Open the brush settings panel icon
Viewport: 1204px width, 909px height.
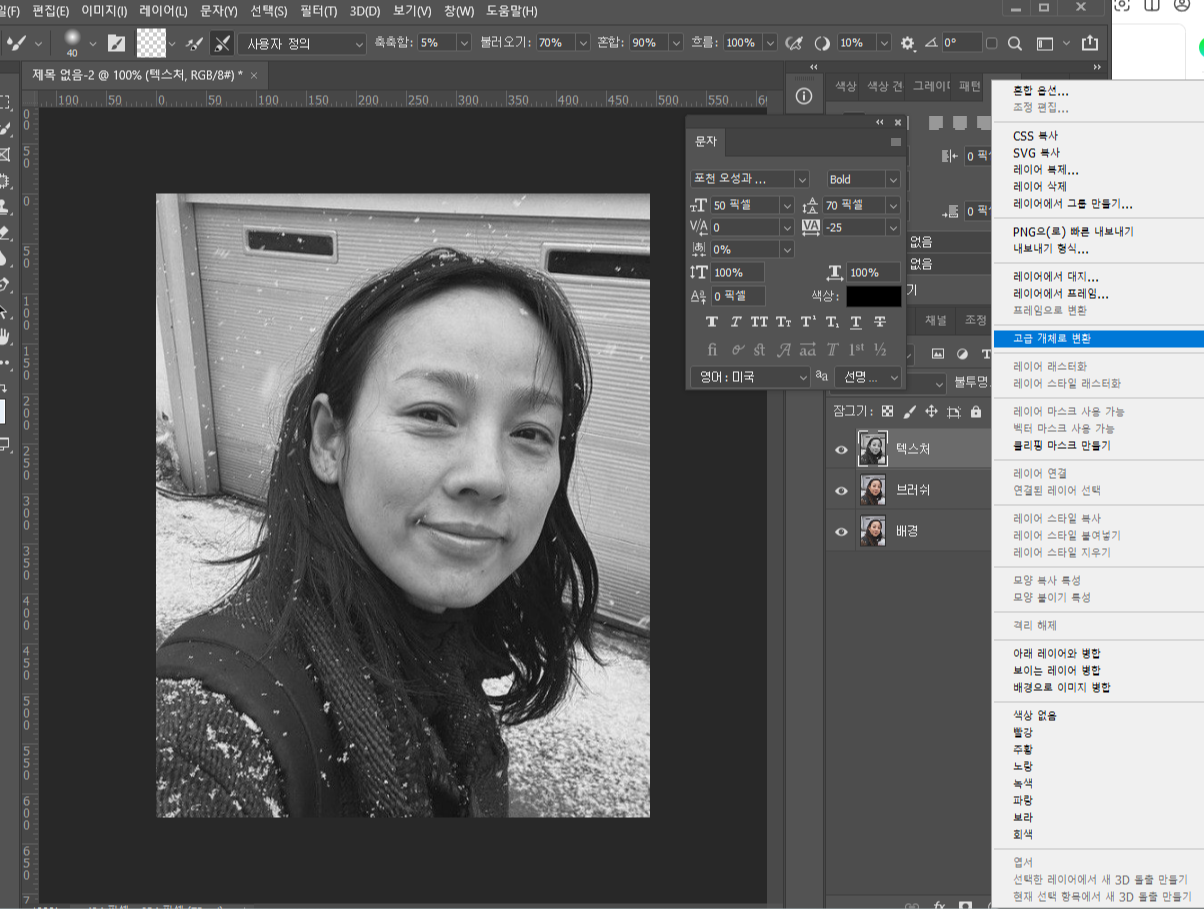coord(117,43)
